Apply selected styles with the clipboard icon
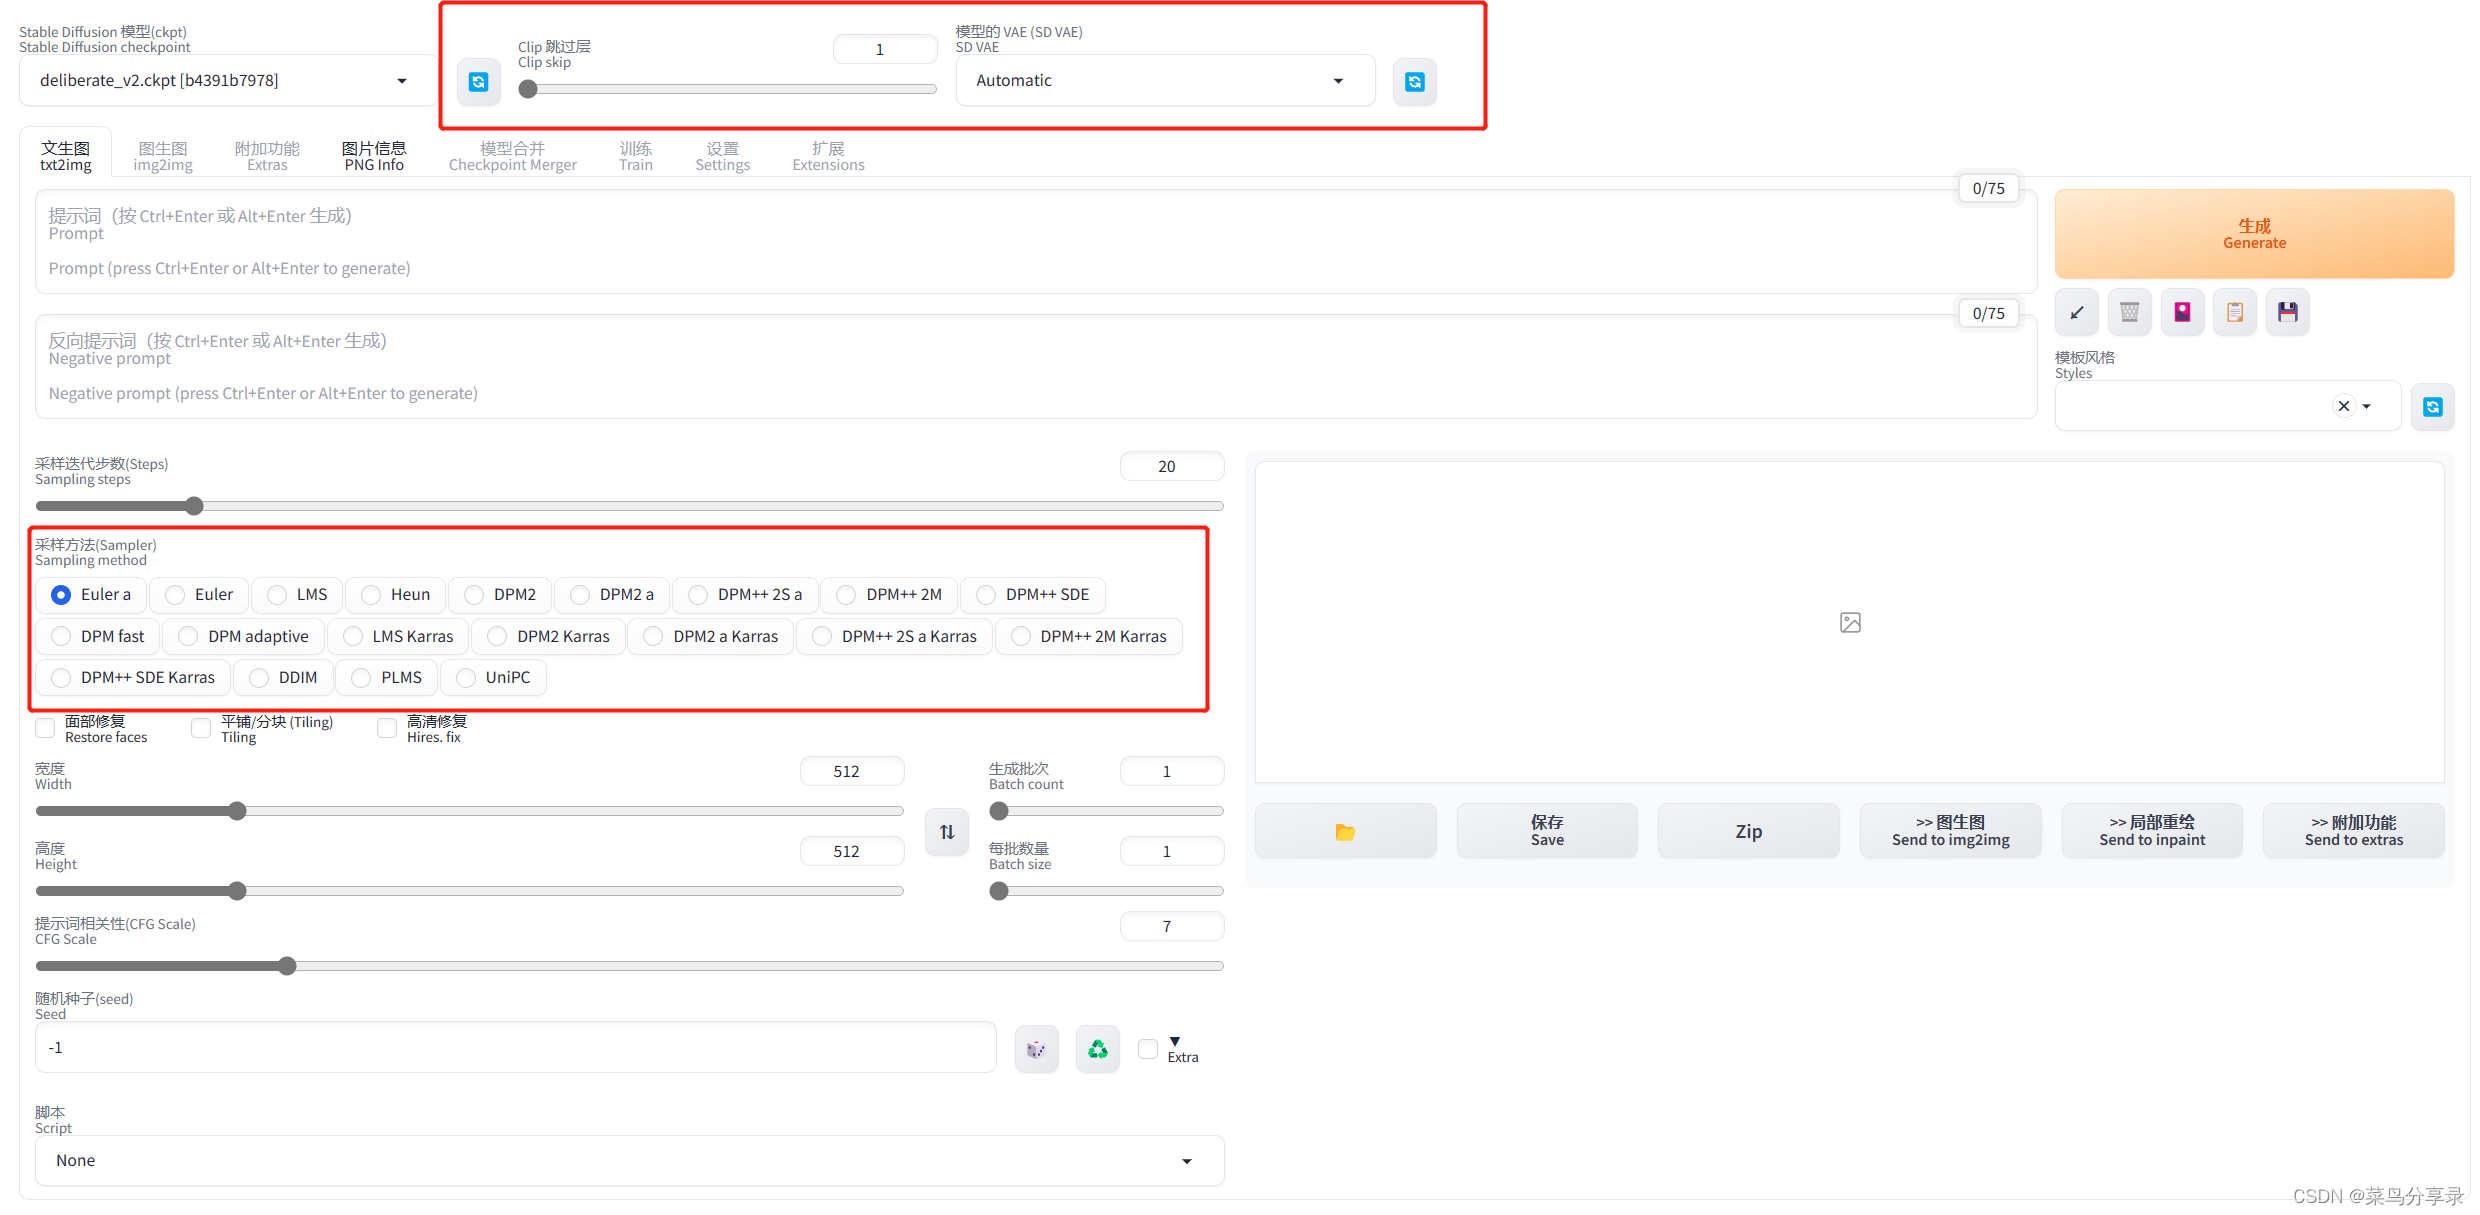This screenshot has height=1215, width=2480. point(2234,312)
